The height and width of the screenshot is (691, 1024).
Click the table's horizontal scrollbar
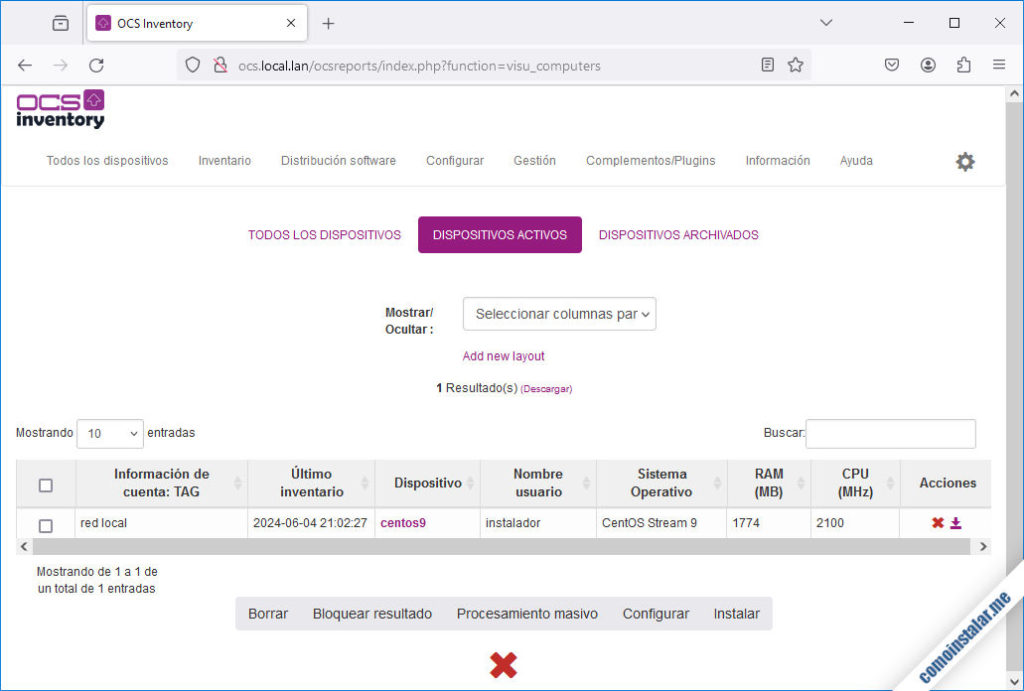tap(501, 547)
